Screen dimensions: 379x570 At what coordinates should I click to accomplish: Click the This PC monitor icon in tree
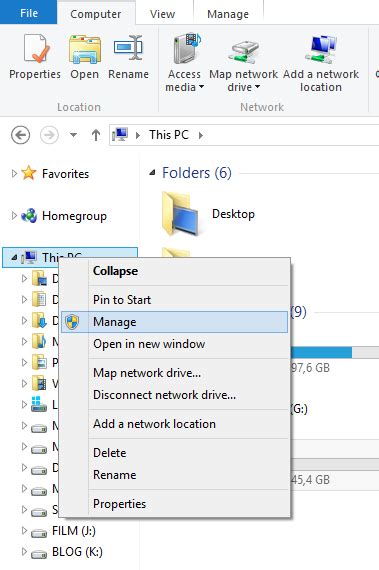(29, 257)
